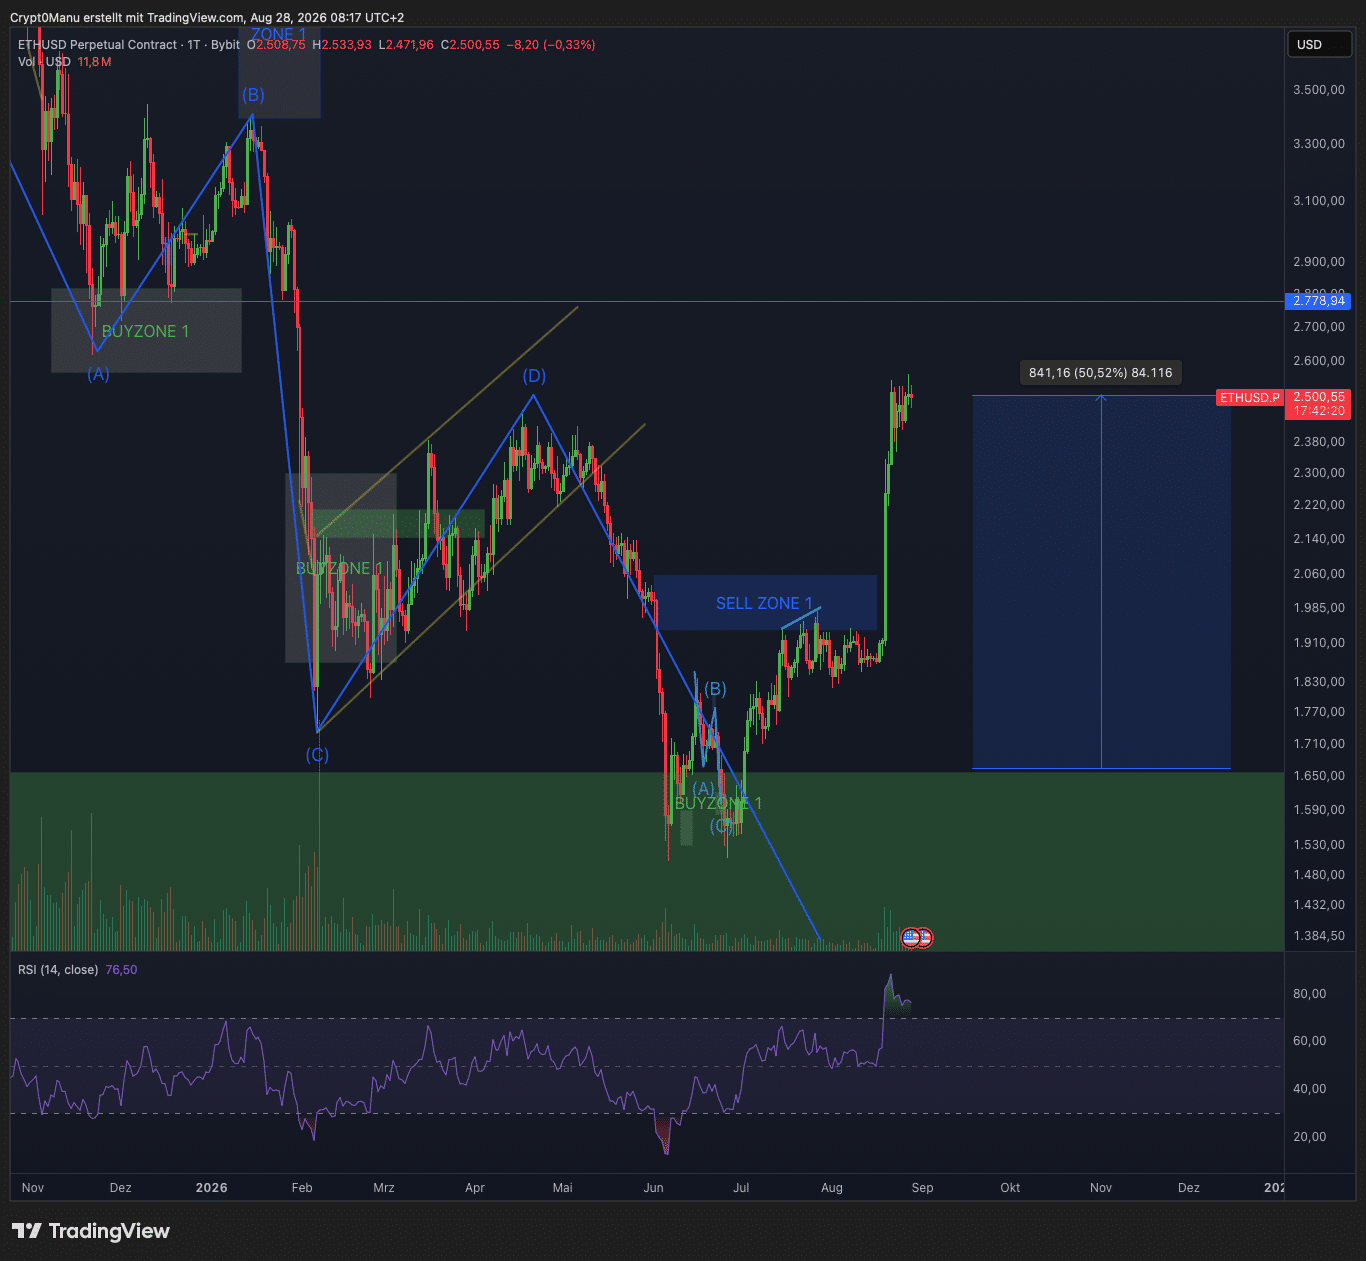The image size is (1366, 1261).
Task: Click the ETHUSD Perpetual Contract symbol title
Action: click(x=98, y=45)
